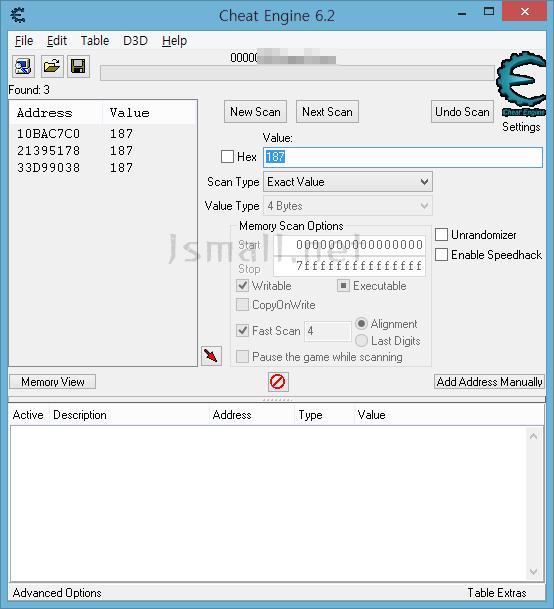Open the Table menu
This screenshot has width=554, height=609.
click(95, 41)
